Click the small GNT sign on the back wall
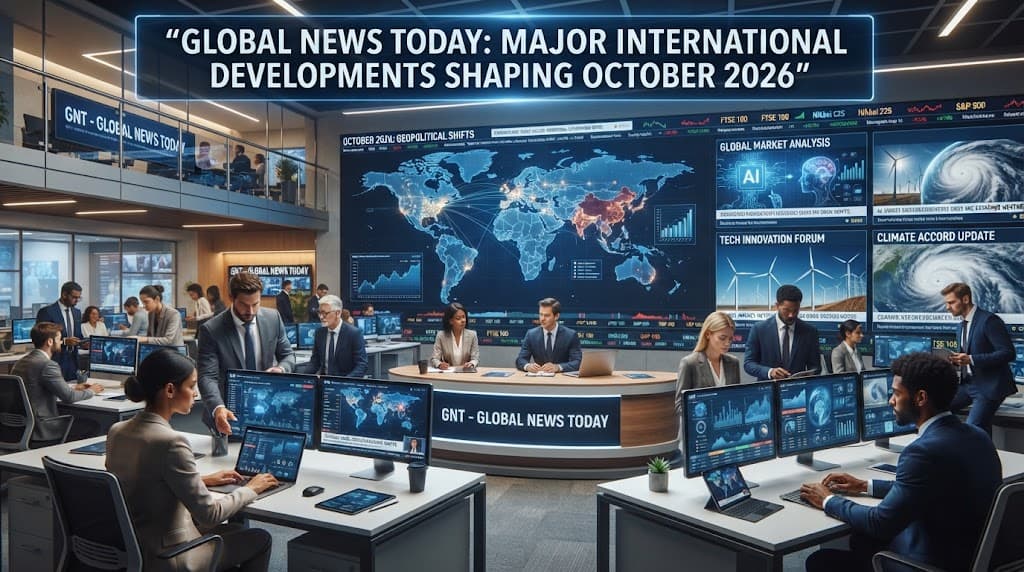This screenshot has width=1024, height=572. coord(270,270)
